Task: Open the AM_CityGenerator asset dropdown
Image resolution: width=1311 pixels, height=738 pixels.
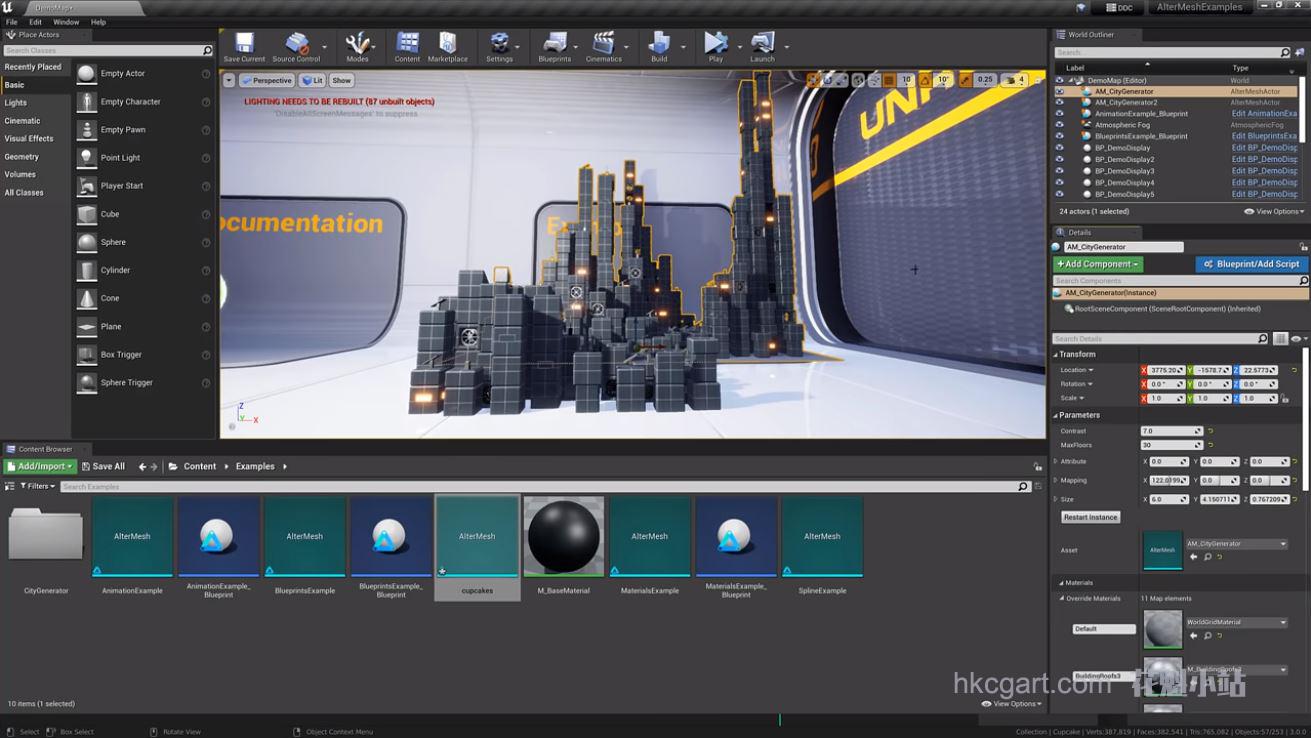Action: pos(1237,544)
